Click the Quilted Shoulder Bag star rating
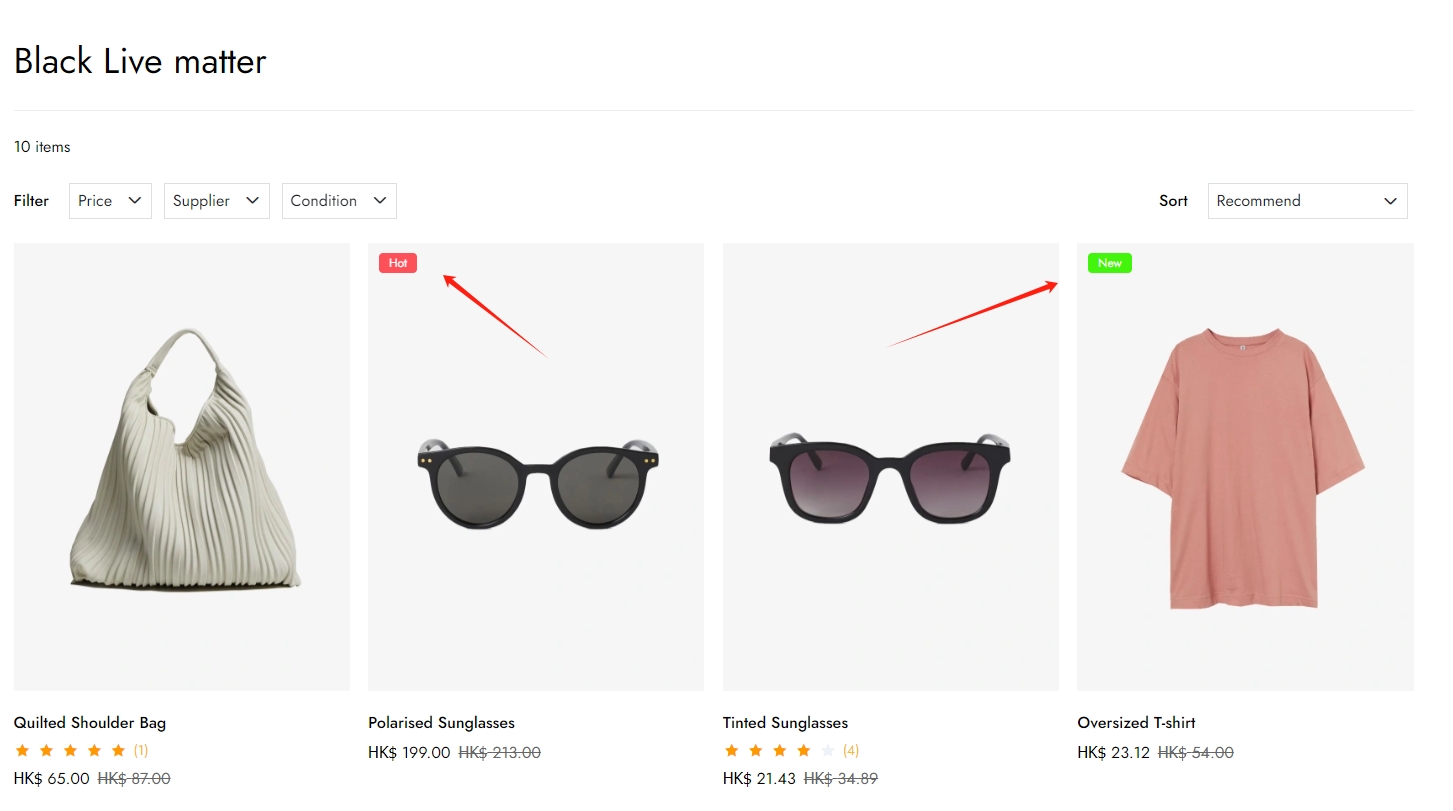The height and width of the screenshot is (811, 1453). click(70, 751)
